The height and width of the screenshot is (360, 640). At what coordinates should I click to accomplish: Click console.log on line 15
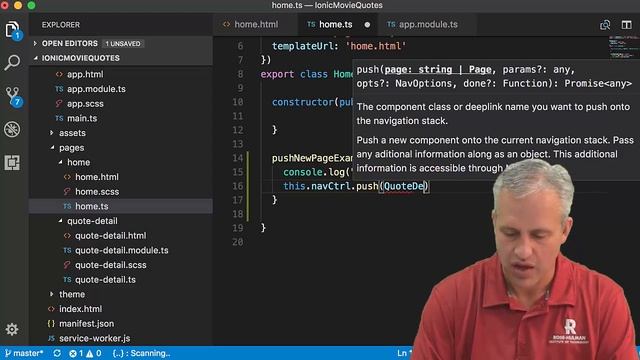click(314, 172)
